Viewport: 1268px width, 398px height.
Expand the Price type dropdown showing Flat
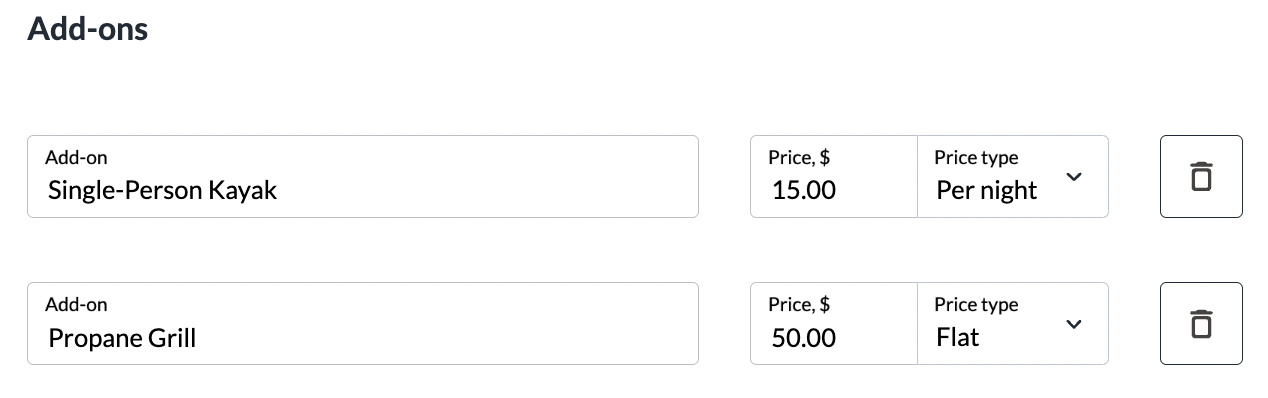(x=1013, y=324)
